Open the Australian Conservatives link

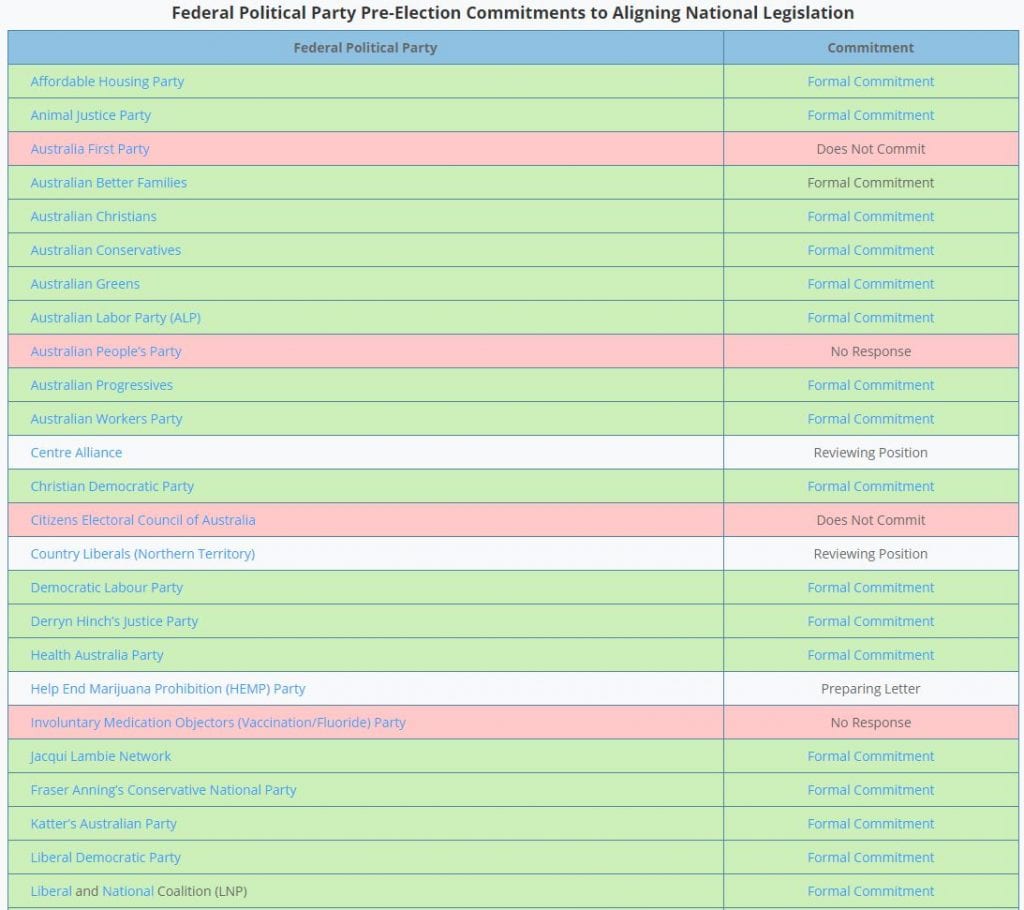106,250
